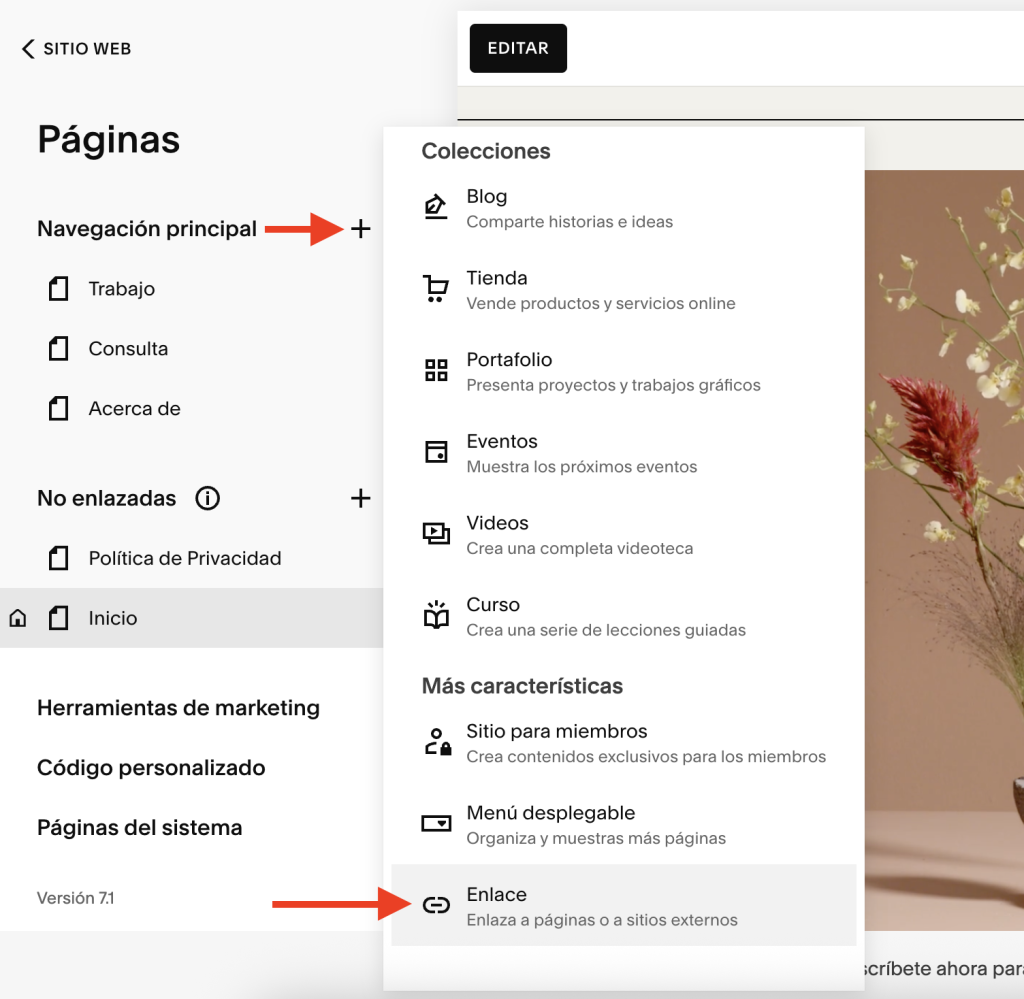Click the Blog pencil icon

[436, 207]
